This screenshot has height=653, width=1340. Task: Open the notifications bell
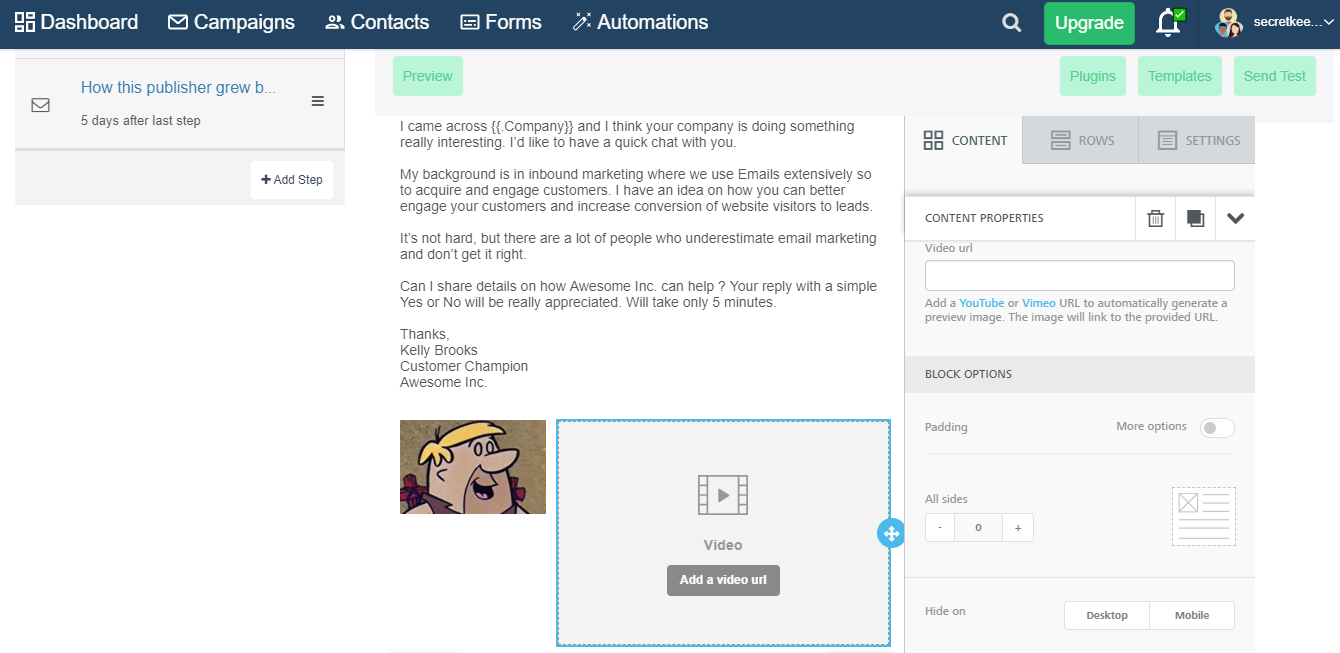click(1168, 23)
